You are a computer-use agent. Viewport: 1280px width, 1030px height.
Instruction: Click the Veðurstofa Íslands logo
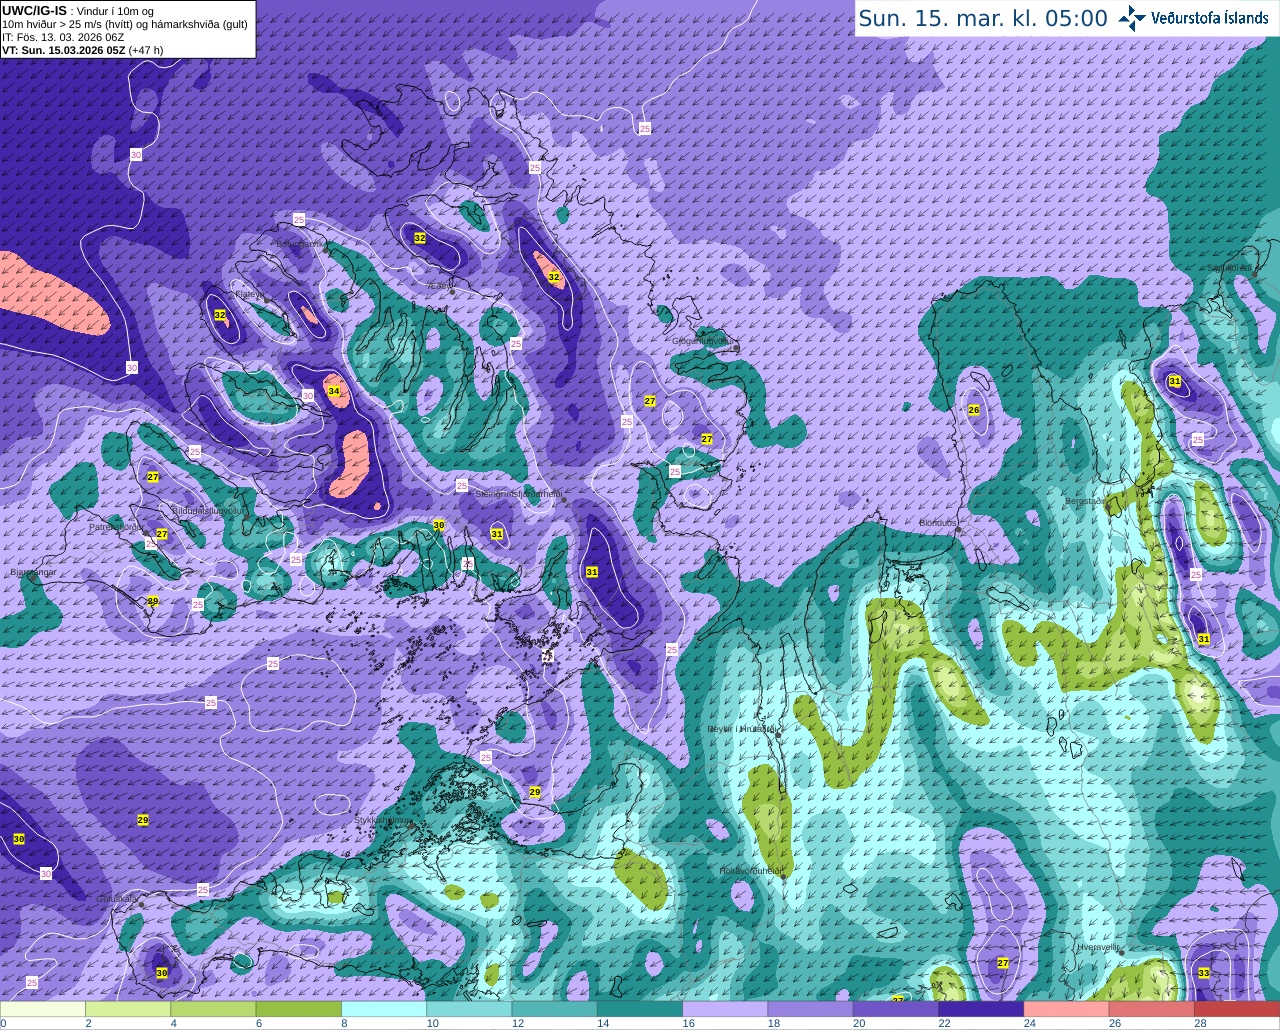click(1195, 18)
